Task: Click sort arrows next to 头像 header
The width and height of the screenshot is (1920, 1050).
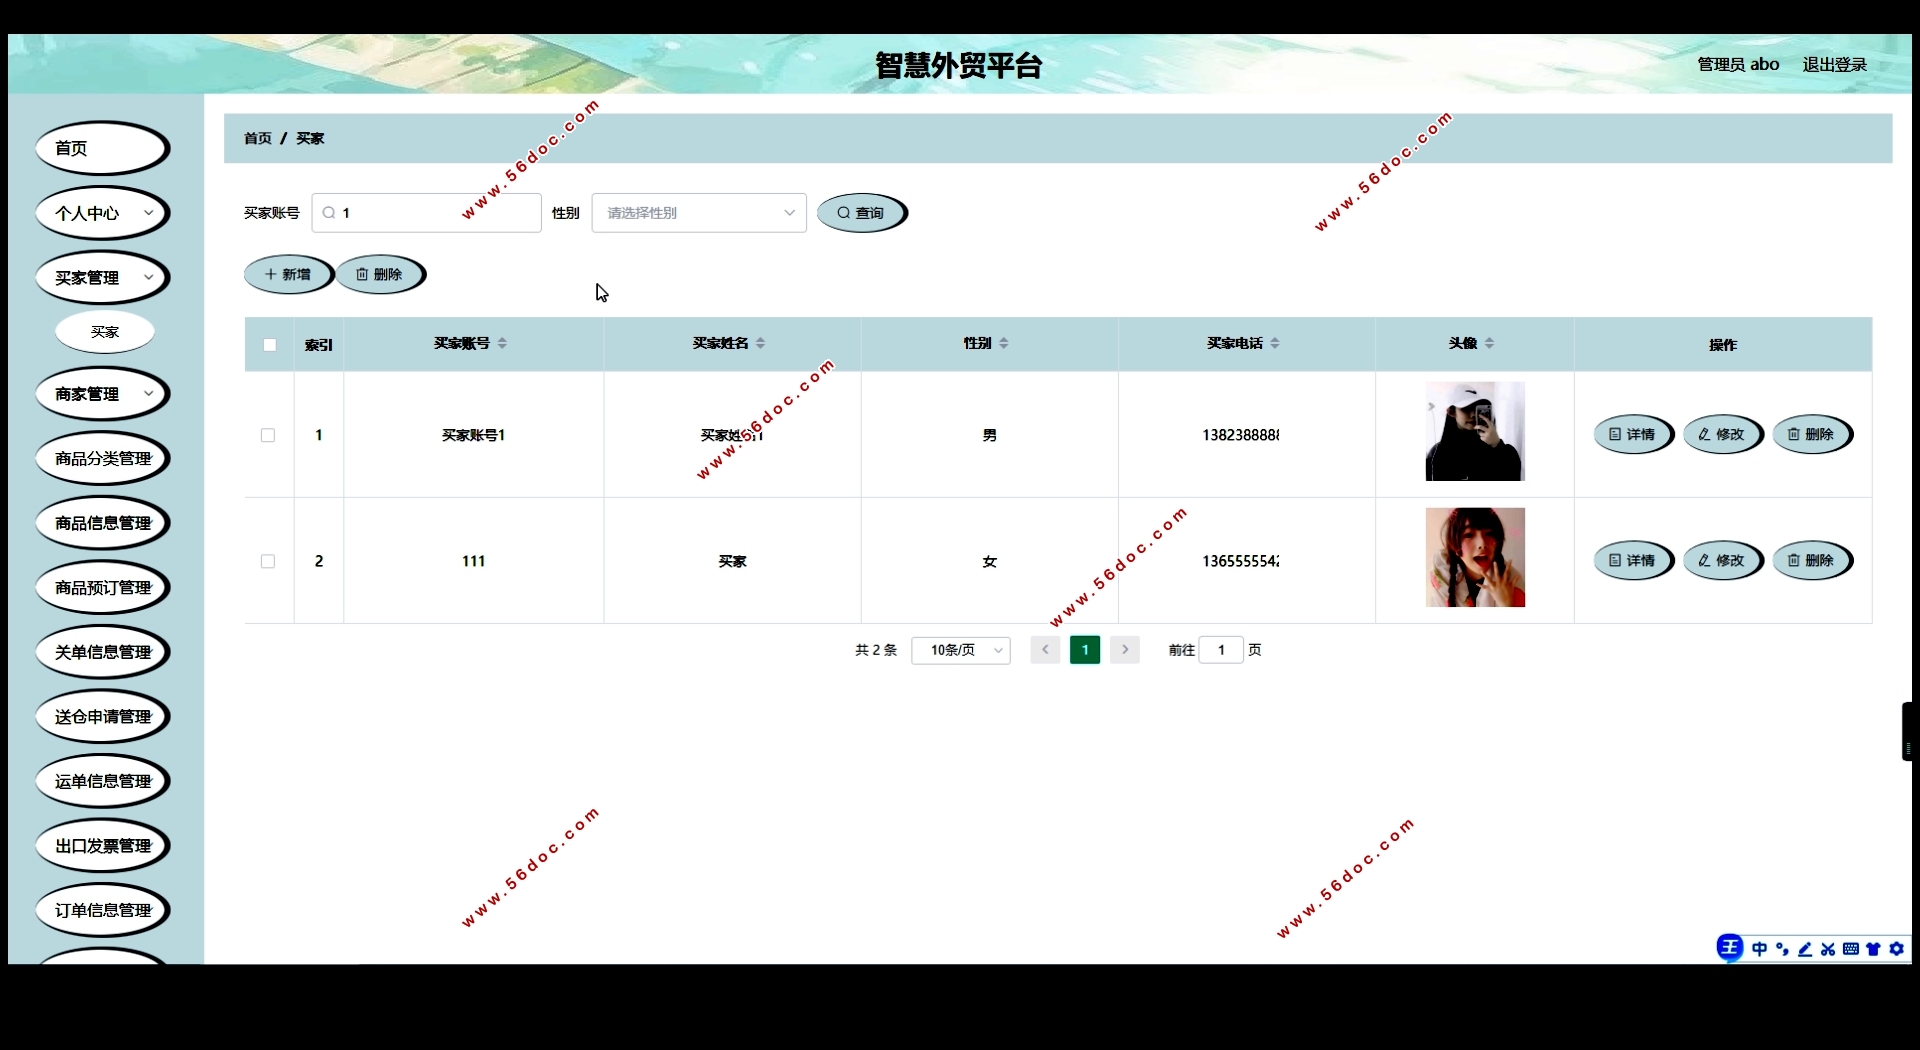Action: click(x=1489, y=343)
